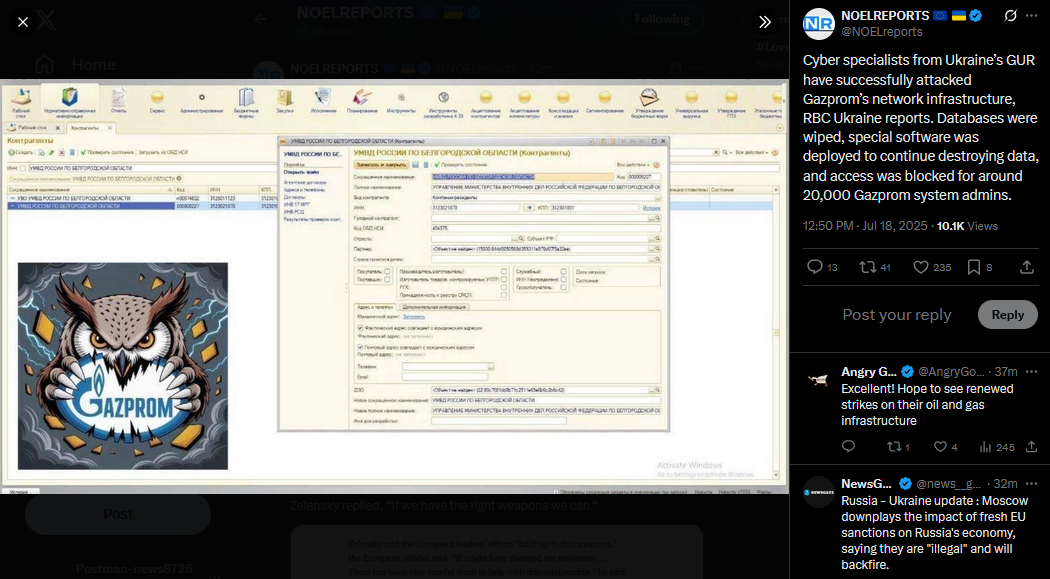Share the NOELREPORTS post

coord(1027,267)
